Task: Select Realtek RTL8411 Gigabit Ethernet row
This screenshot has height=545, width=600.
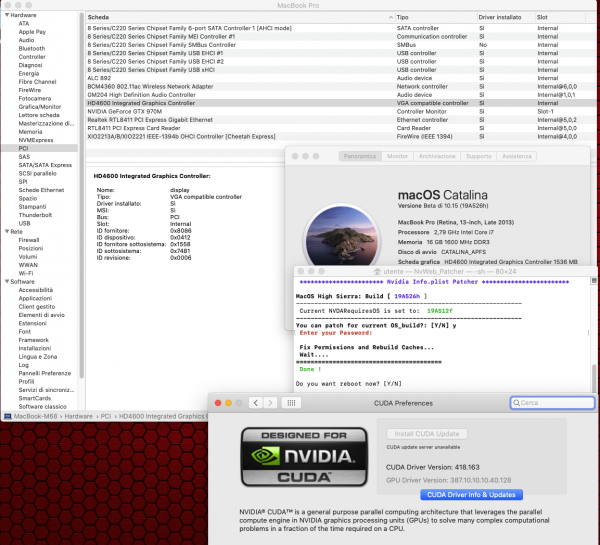Action: [341, 120]
